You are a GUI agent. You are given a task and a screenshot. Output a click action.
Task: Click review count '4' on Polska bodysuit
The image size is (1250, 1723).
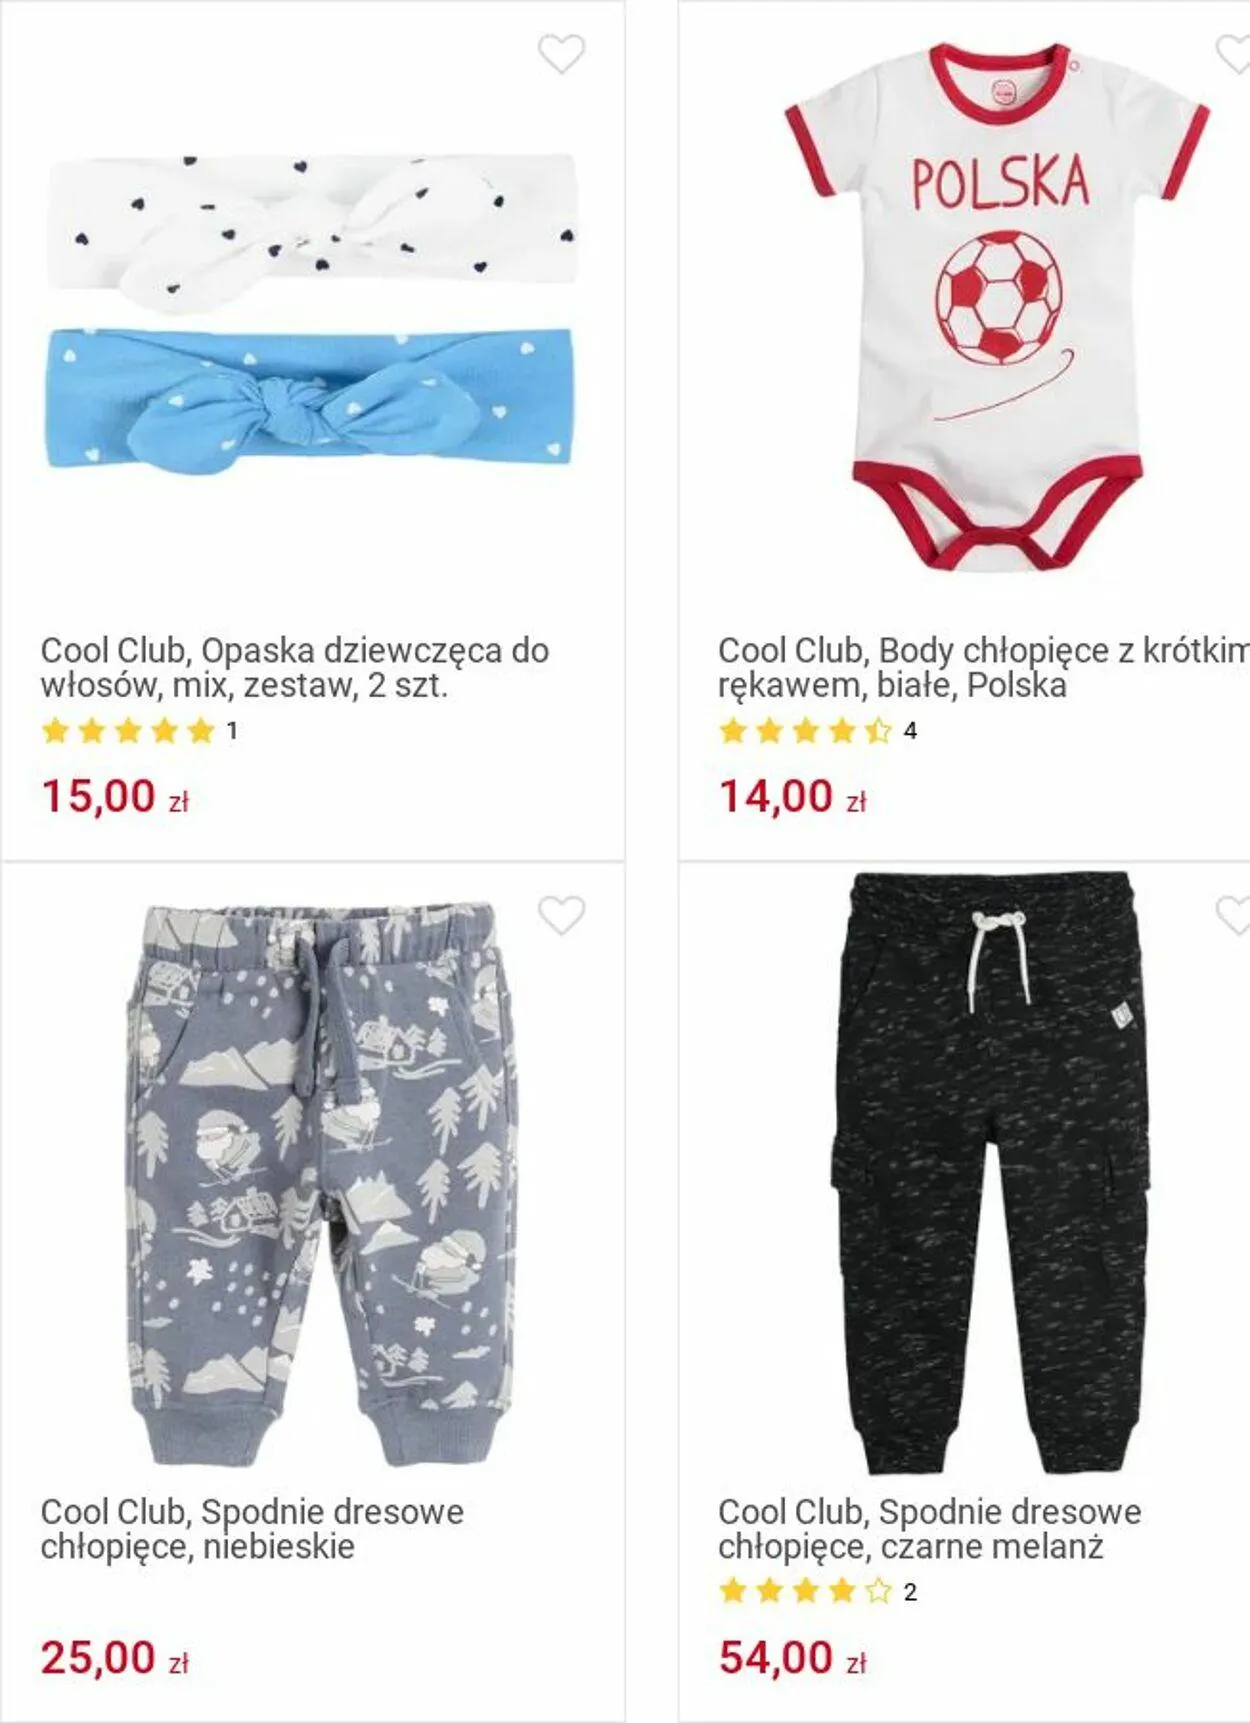pos(910,731)
